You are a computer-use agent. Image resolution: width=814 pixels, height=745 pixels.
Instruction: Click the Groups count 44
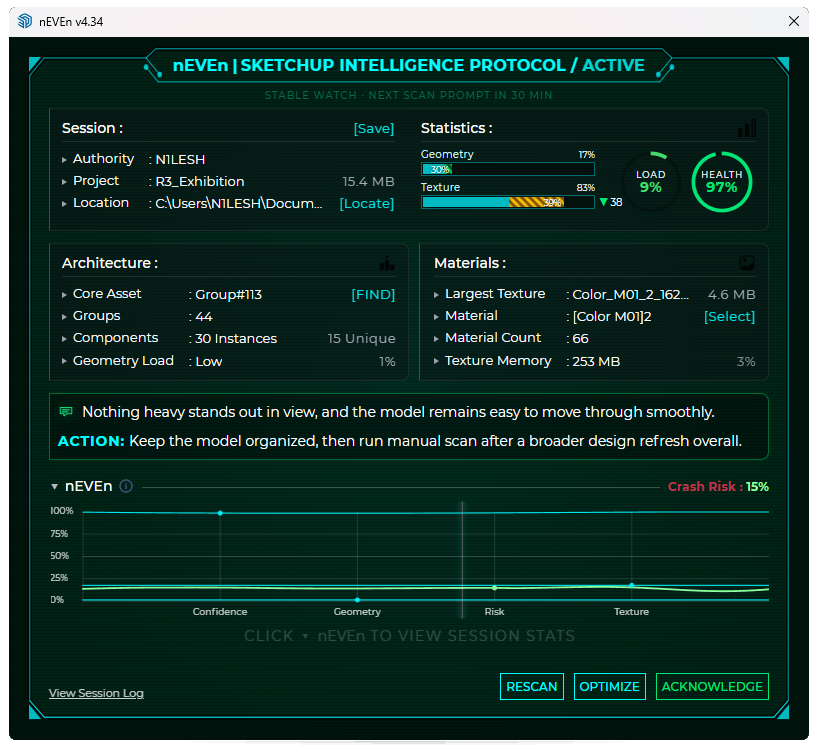pos(204,317)
